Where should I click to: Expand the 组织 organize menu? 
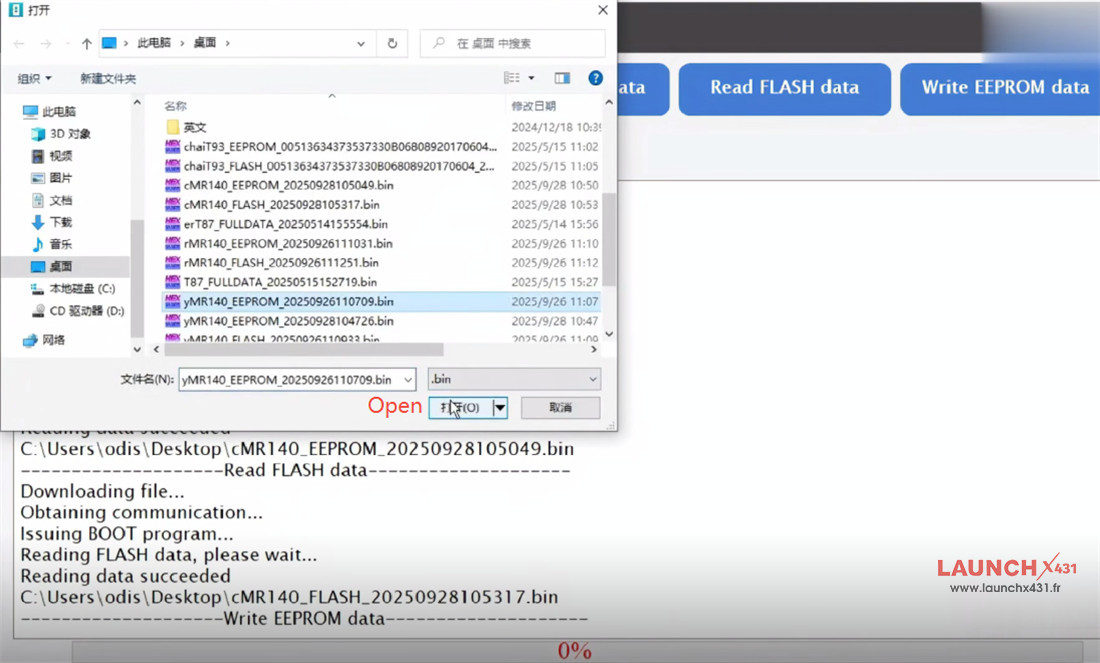[x=34, y=78]
